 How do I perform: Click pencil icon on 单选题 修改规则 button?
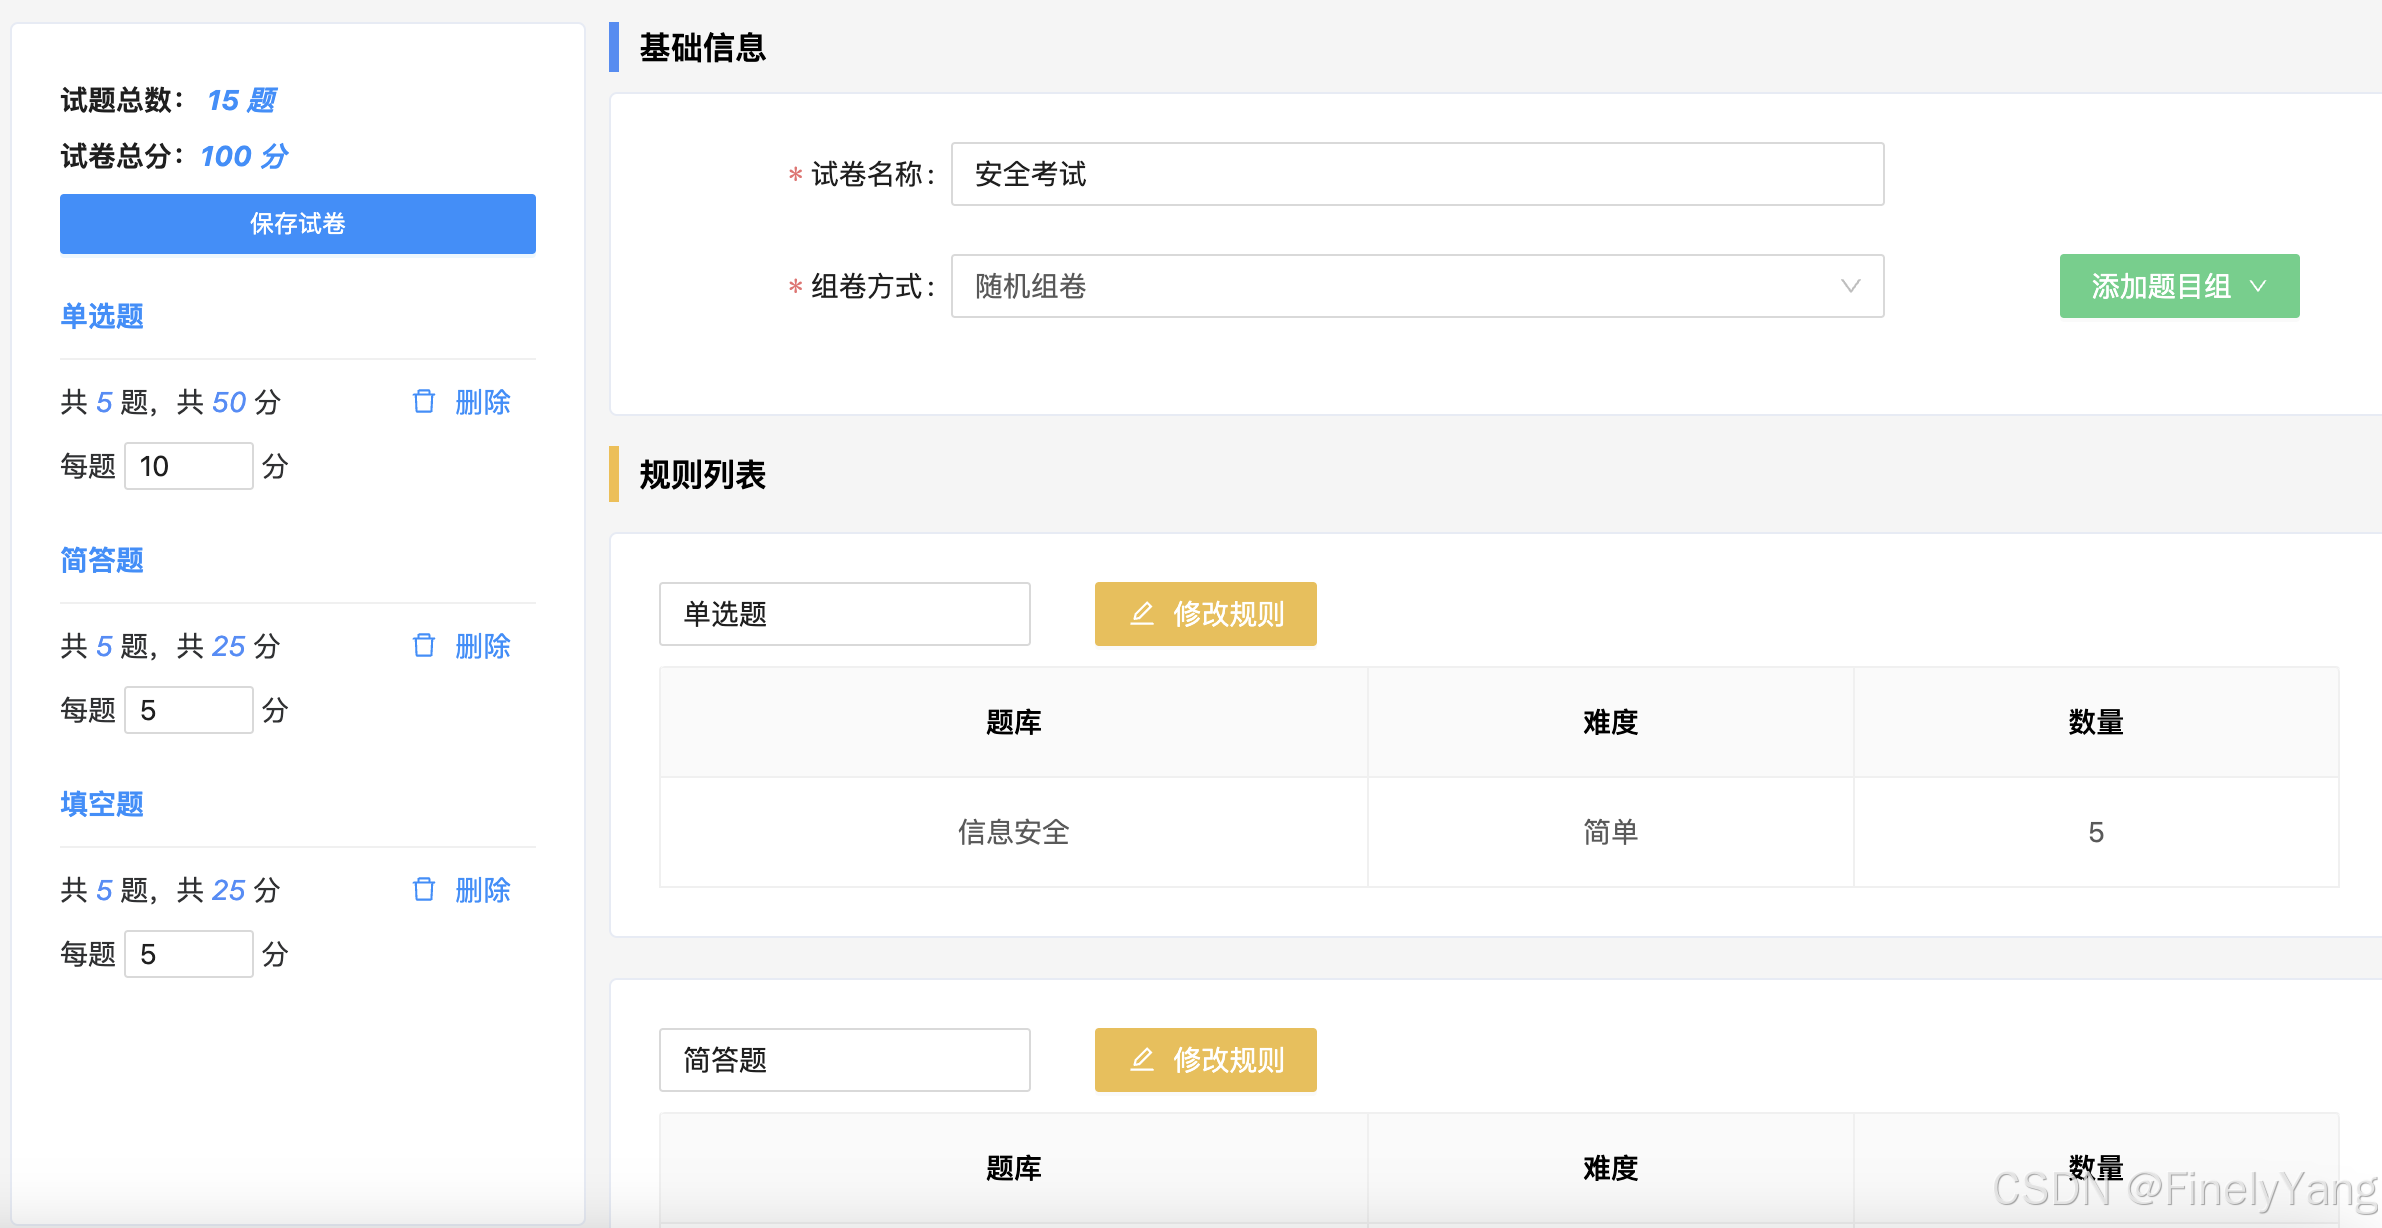click(1142, 614)
